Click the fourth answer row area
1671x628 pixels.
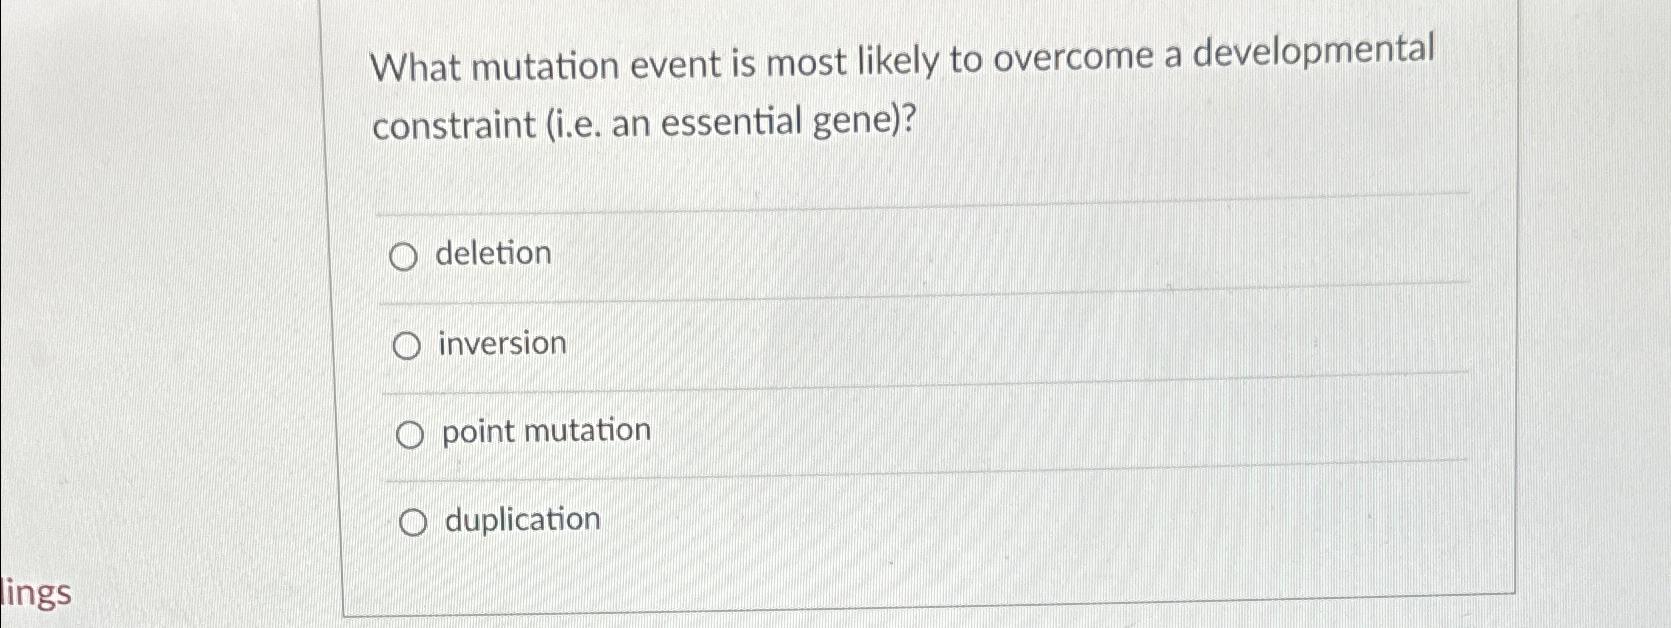coord(900,521)
